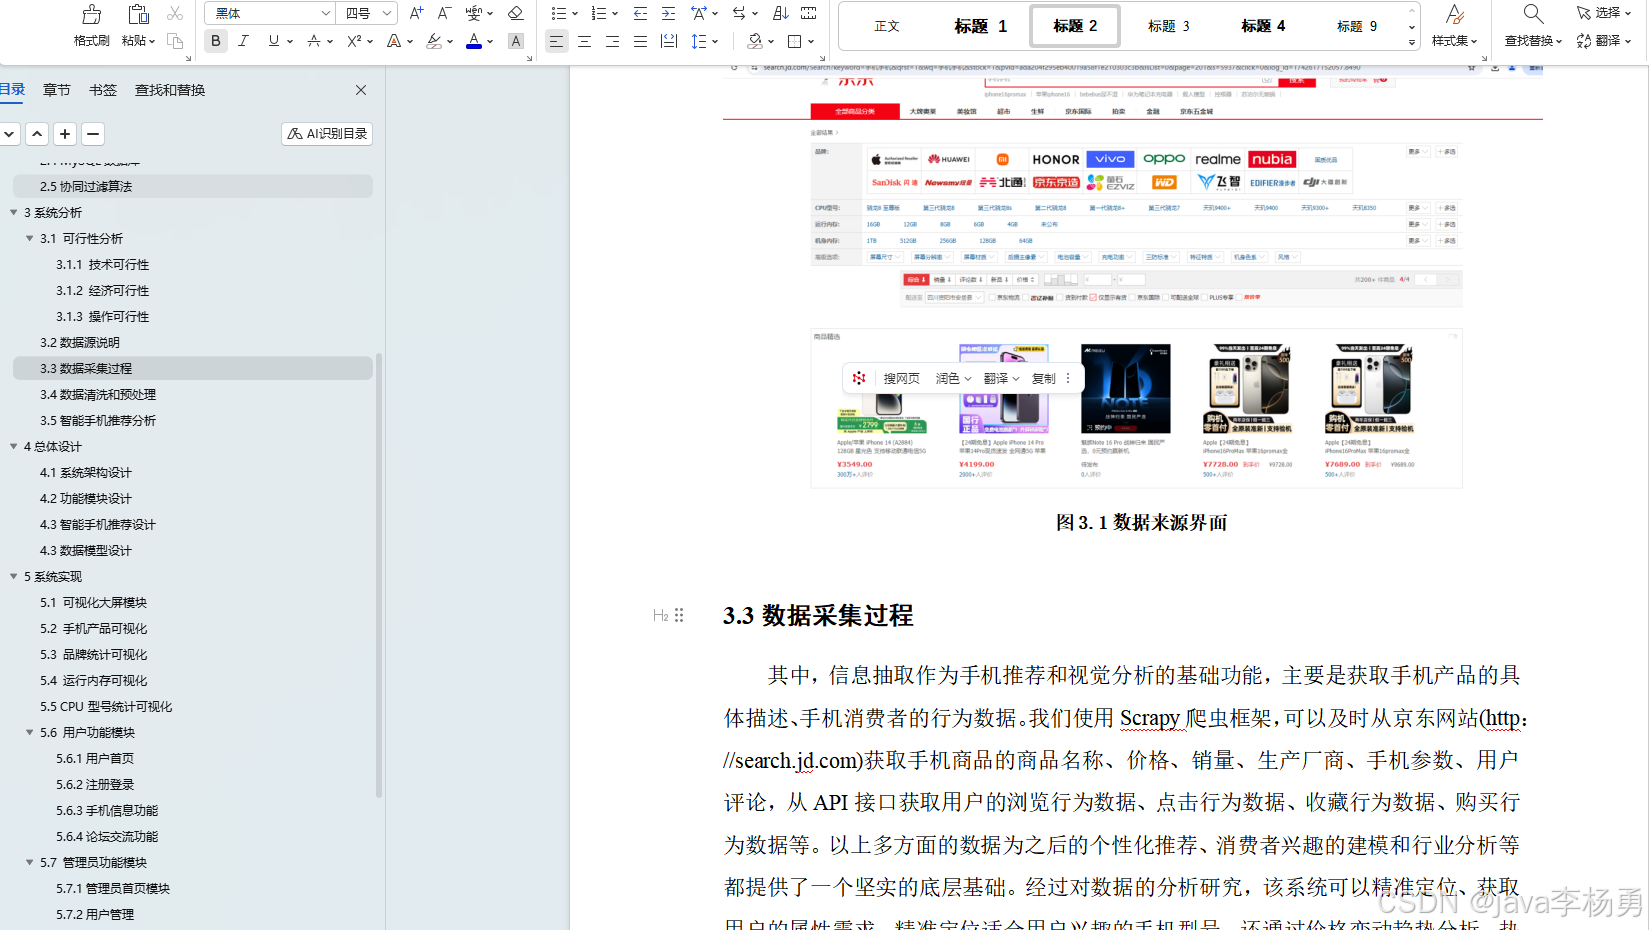
Task: Click the plus (promote level) outline button
Action: (65, 134)
